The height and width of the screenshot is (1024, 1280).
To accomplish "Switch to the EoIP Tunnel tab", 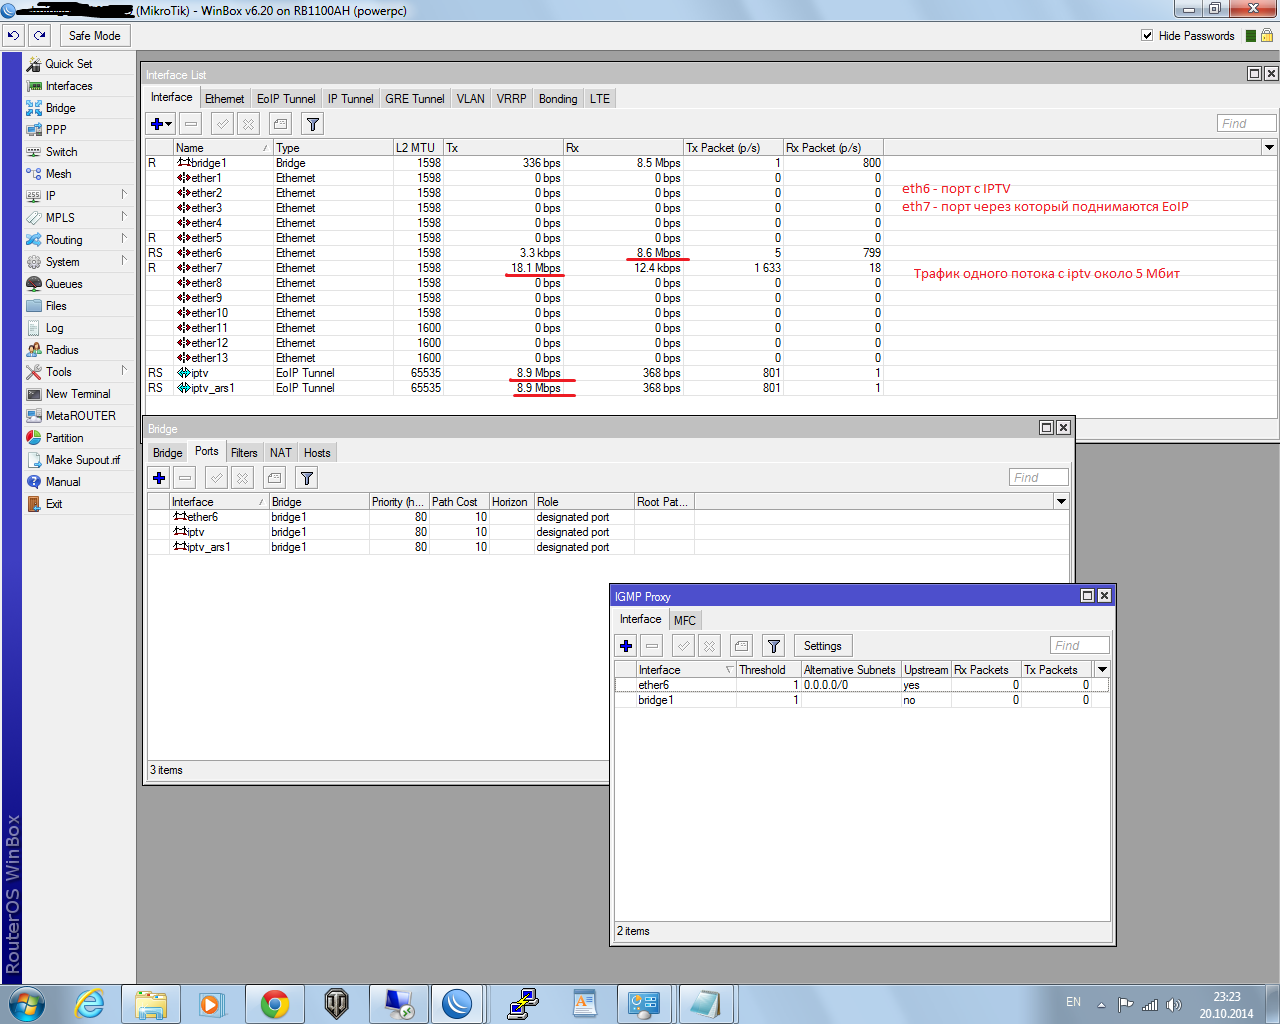I will click(x=286, y=99).
